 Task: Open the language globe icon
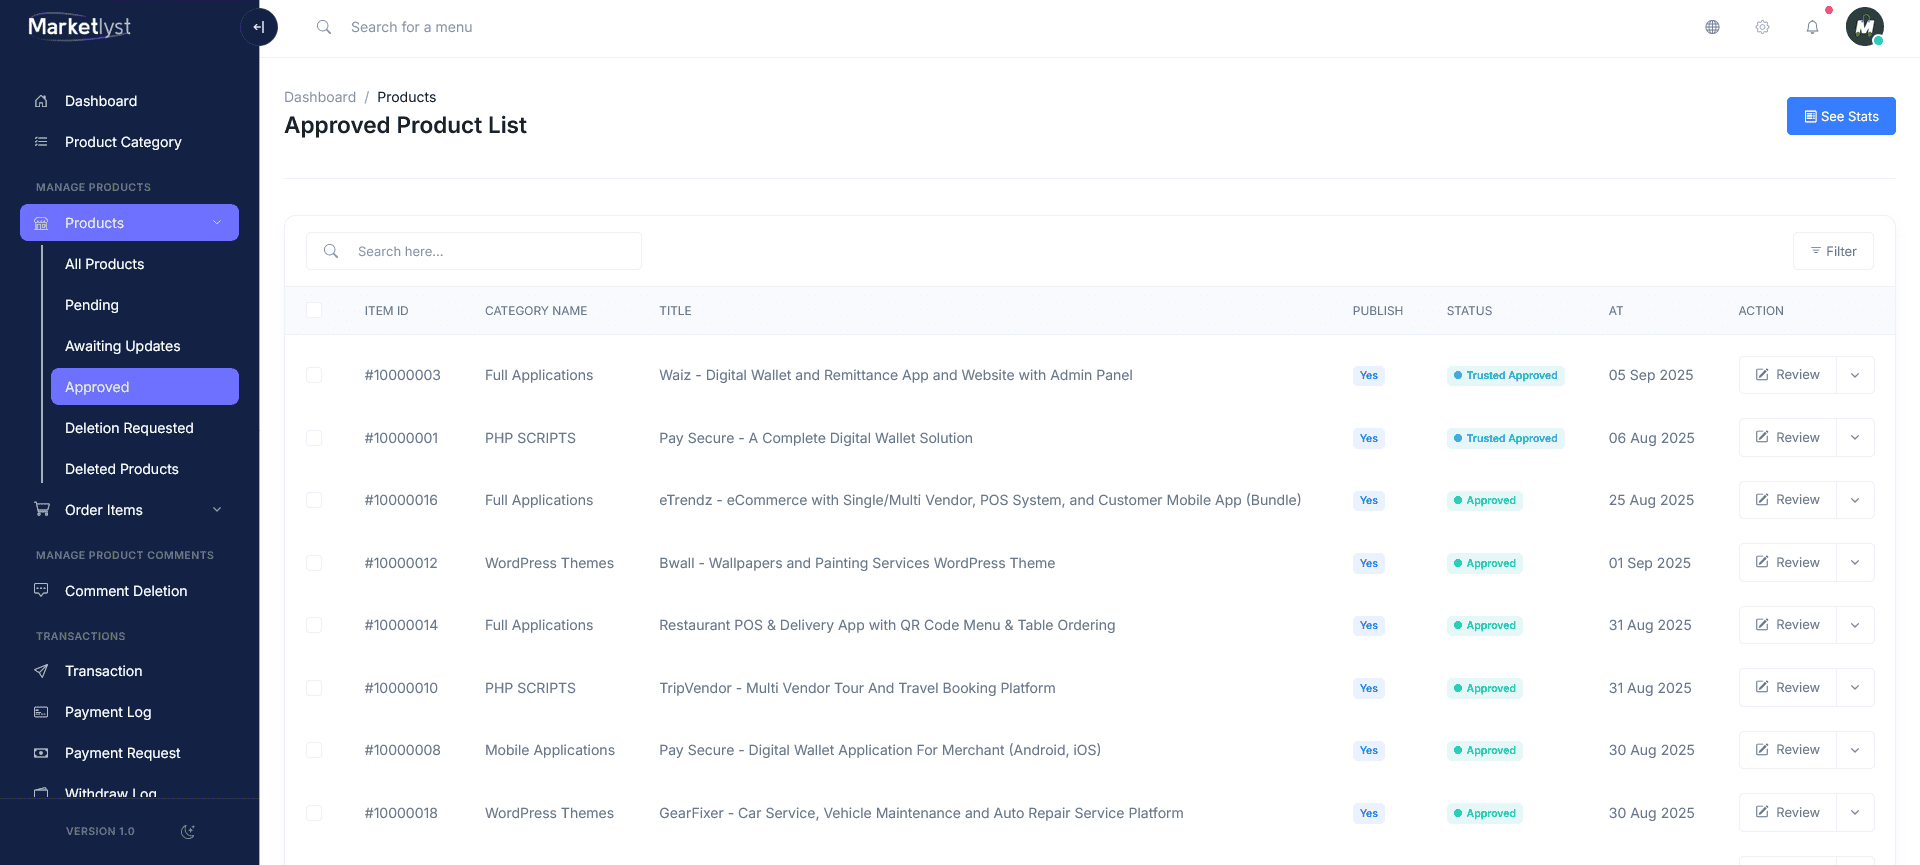(x=1712, y=27)
